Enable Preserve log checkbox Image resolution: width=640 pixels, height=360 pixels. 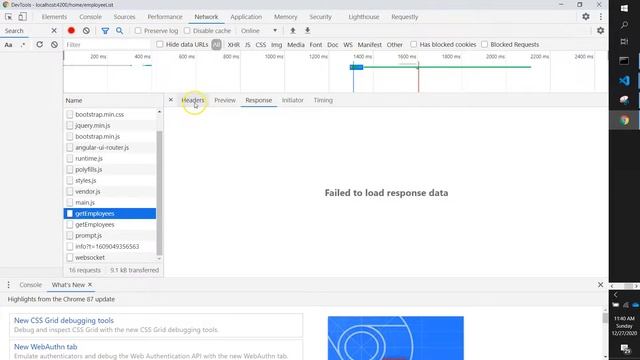[x=138, y=31]
